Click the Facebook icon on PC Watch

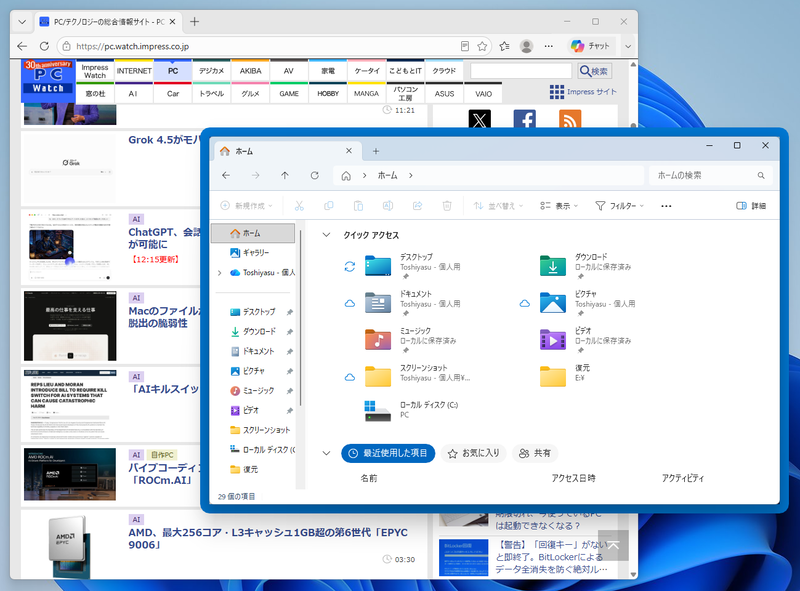pyautogui.click(x=524, y=120)
